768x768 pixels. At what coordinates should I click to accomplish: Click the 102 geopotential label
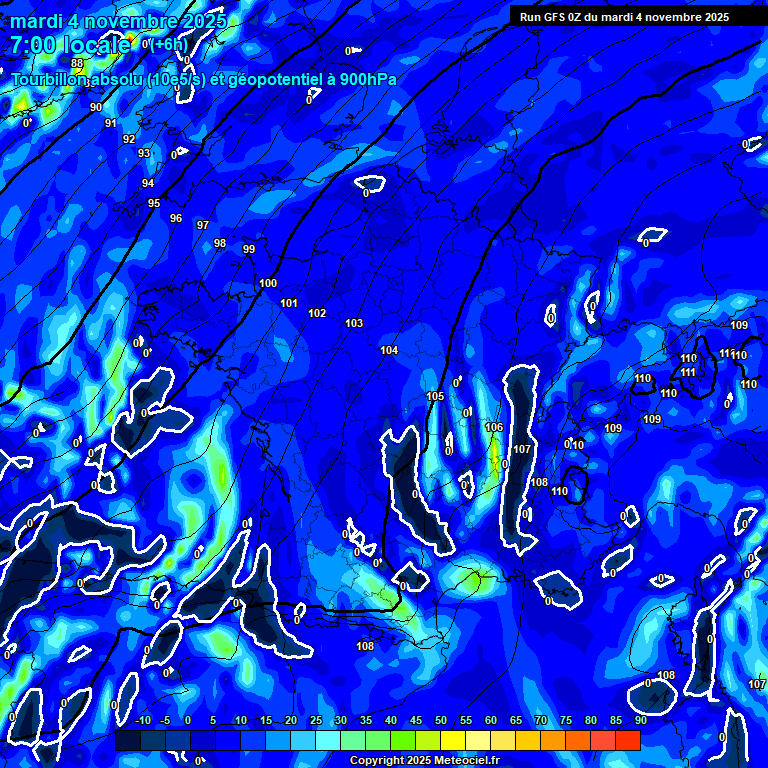pos(317,314)
